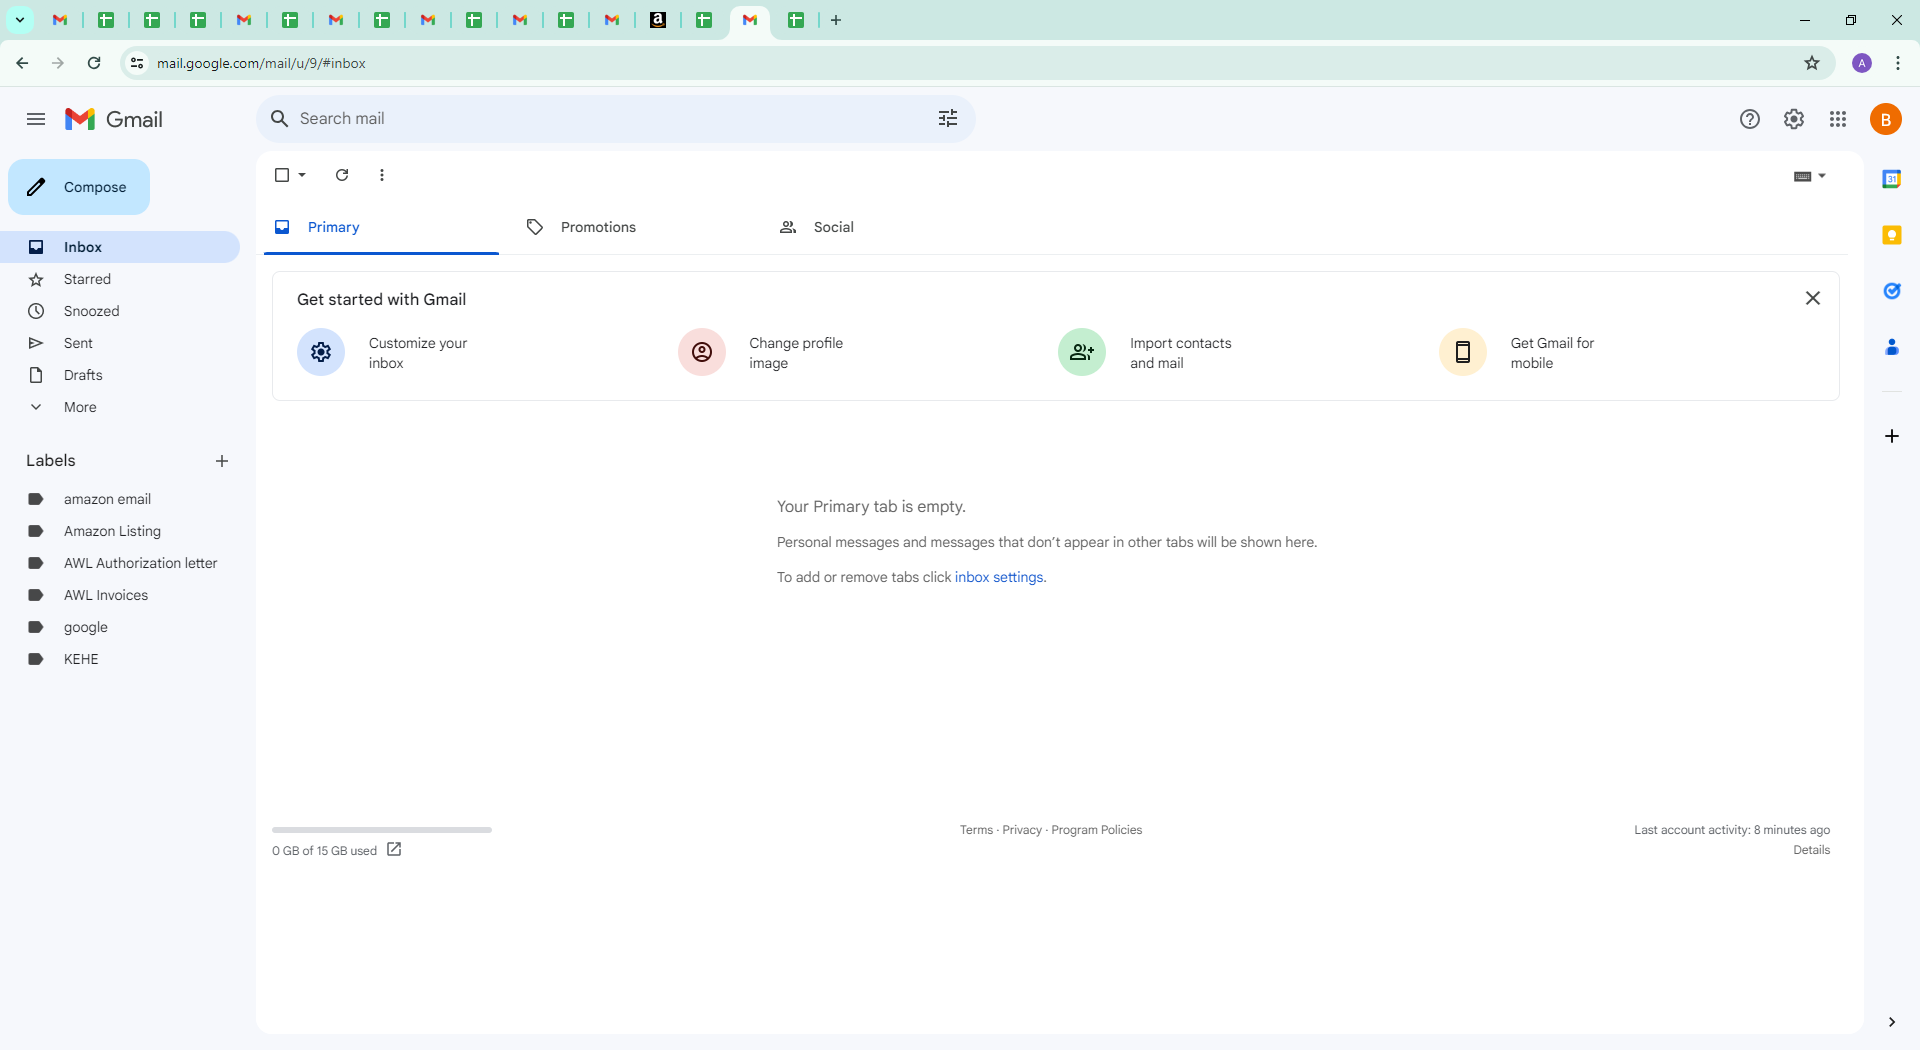Select the input tools keyboard icon
This screenshot has height=1050, width=1920.
pyautogui.click(x=1802, y=176)
